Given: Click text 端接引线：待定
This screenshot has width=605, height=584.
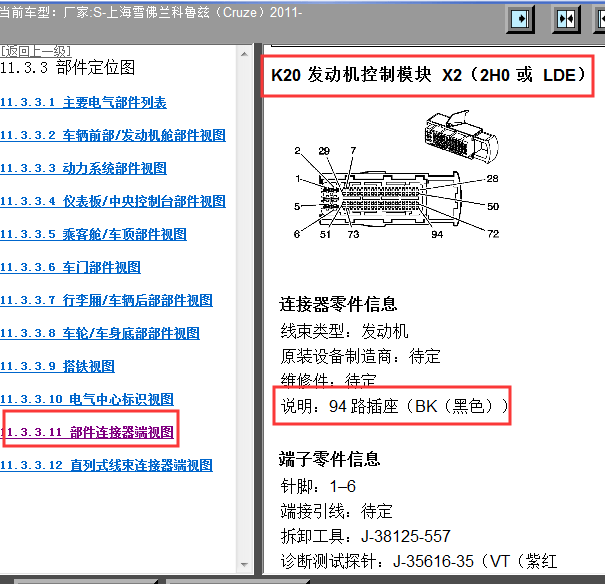Looking at the screenshot, I should click(x=336, y=511).
